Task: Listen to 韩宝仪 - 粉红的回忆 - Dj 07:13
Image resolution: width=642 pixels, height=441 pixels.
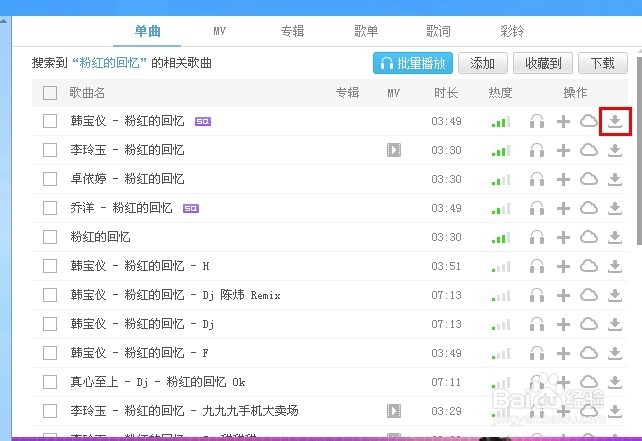Action: [537, 324]
